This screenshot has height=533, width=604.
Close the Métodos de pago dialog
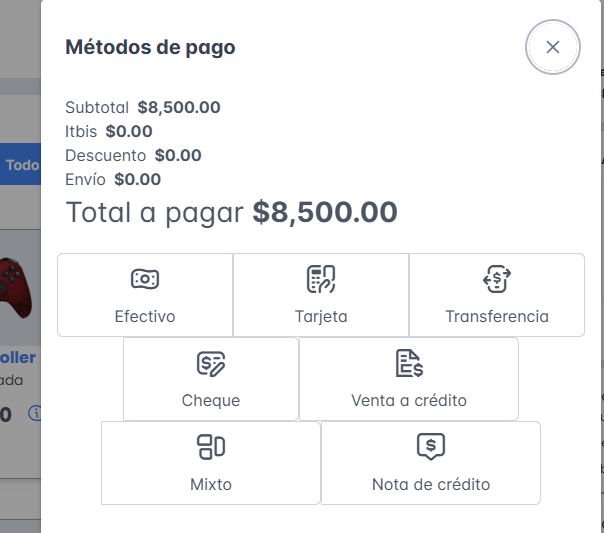[553, 47]
